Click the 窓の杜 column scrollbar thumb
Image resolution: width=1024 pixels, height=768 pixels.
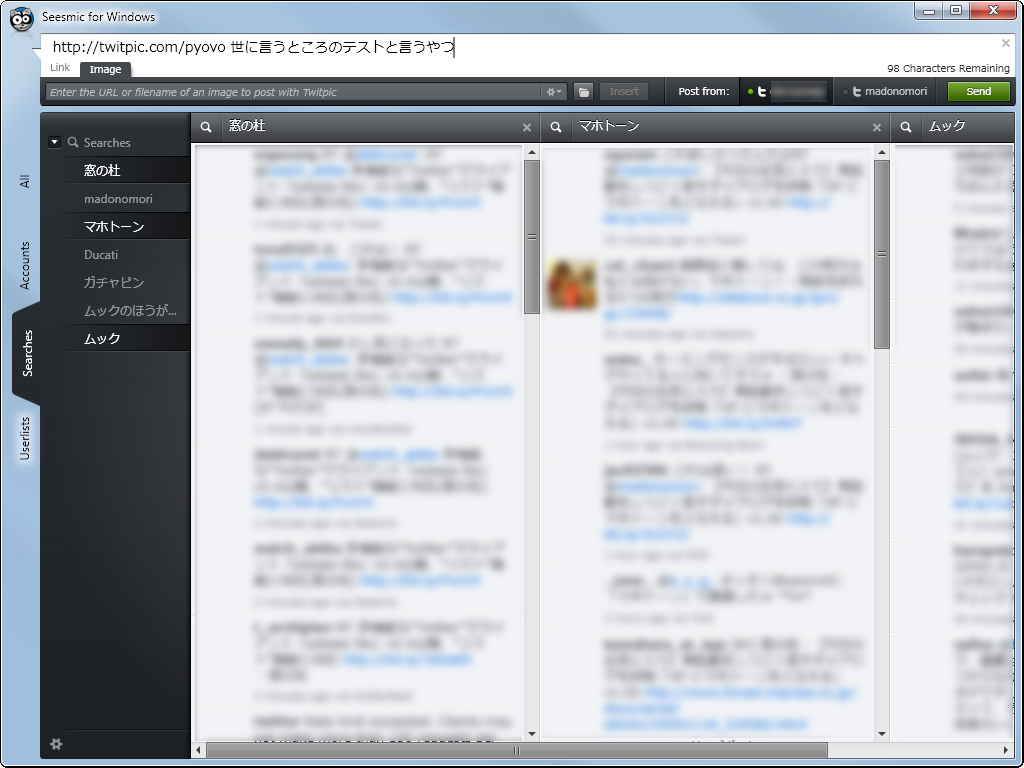pyautogui.click(x=532, y=236)
